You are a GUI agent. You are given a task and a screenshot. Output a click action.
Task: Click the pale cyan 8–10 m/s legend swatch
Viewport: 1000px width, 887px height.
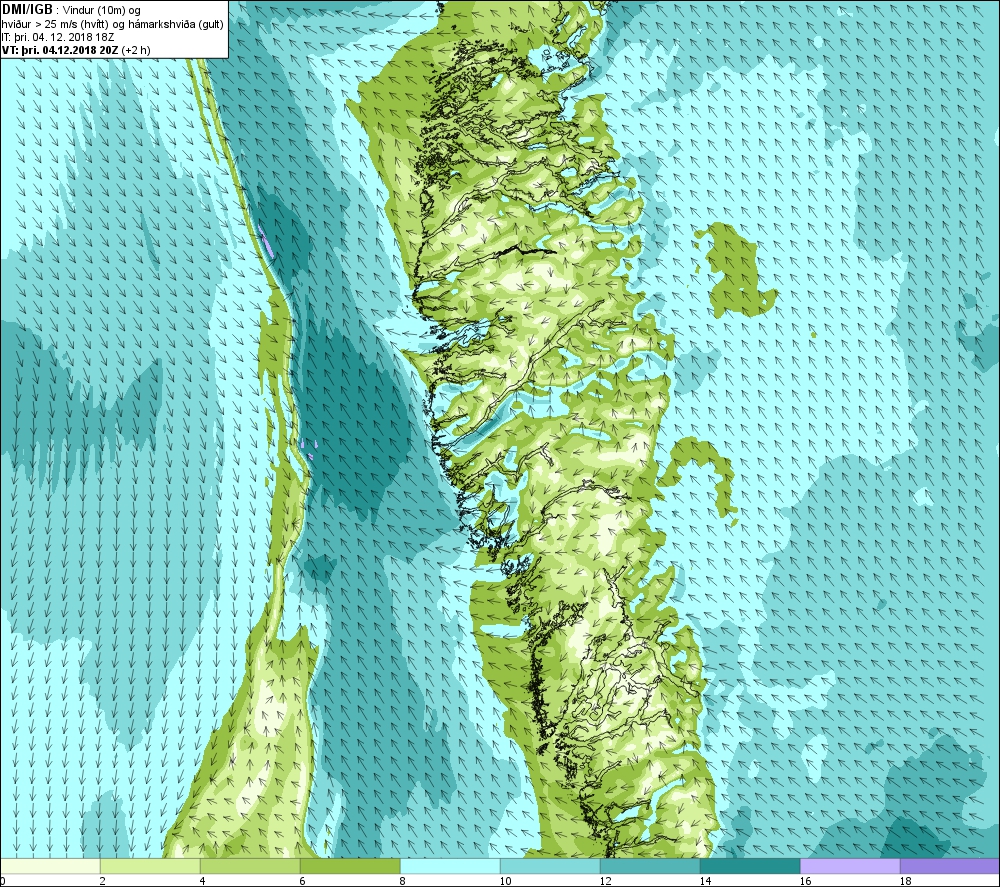[x=450, y=866]
